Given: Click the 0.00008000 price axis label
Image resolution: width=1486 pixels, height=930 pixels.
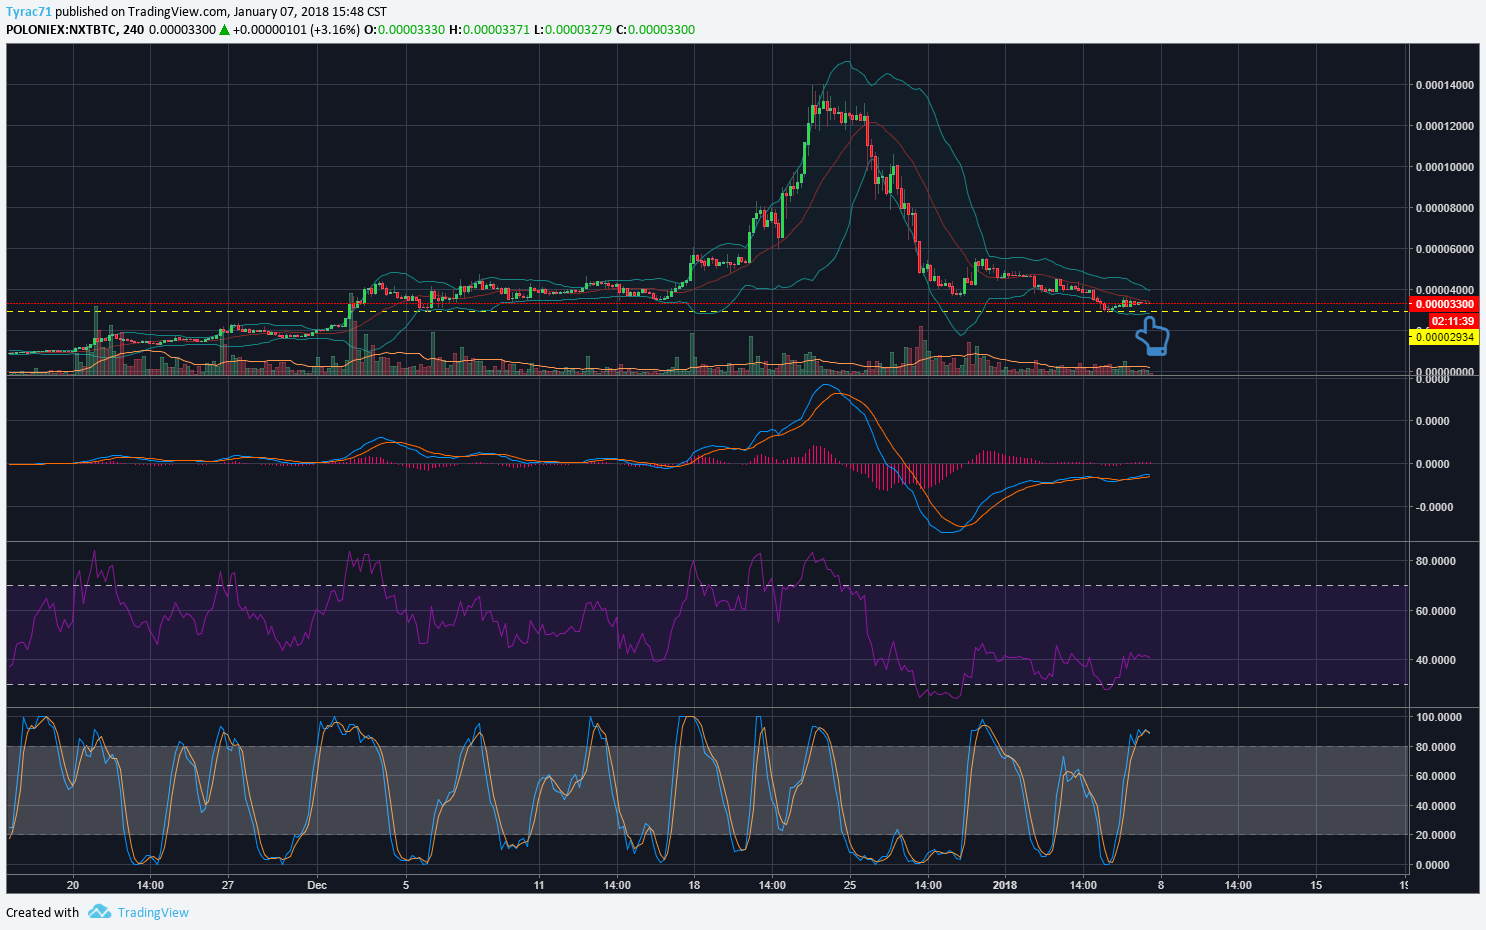Looking at the screenshot, I should pos(1444,208).
